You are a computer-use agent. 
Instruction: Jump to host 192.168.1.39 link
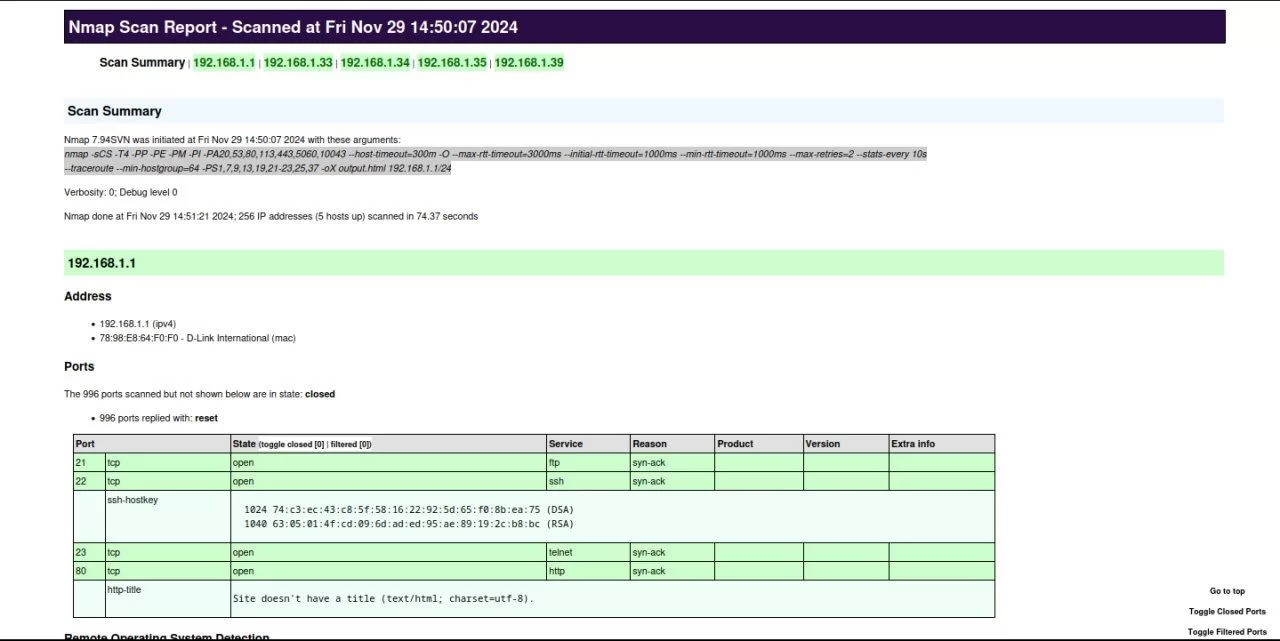tap(529, 62)
